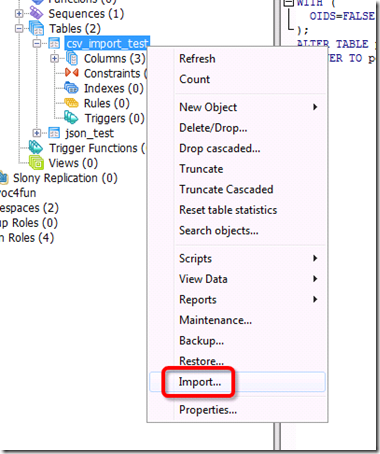Select the Tables (2) tree row
The height and width of the screenshot is (454, 380).
point(75,29)
